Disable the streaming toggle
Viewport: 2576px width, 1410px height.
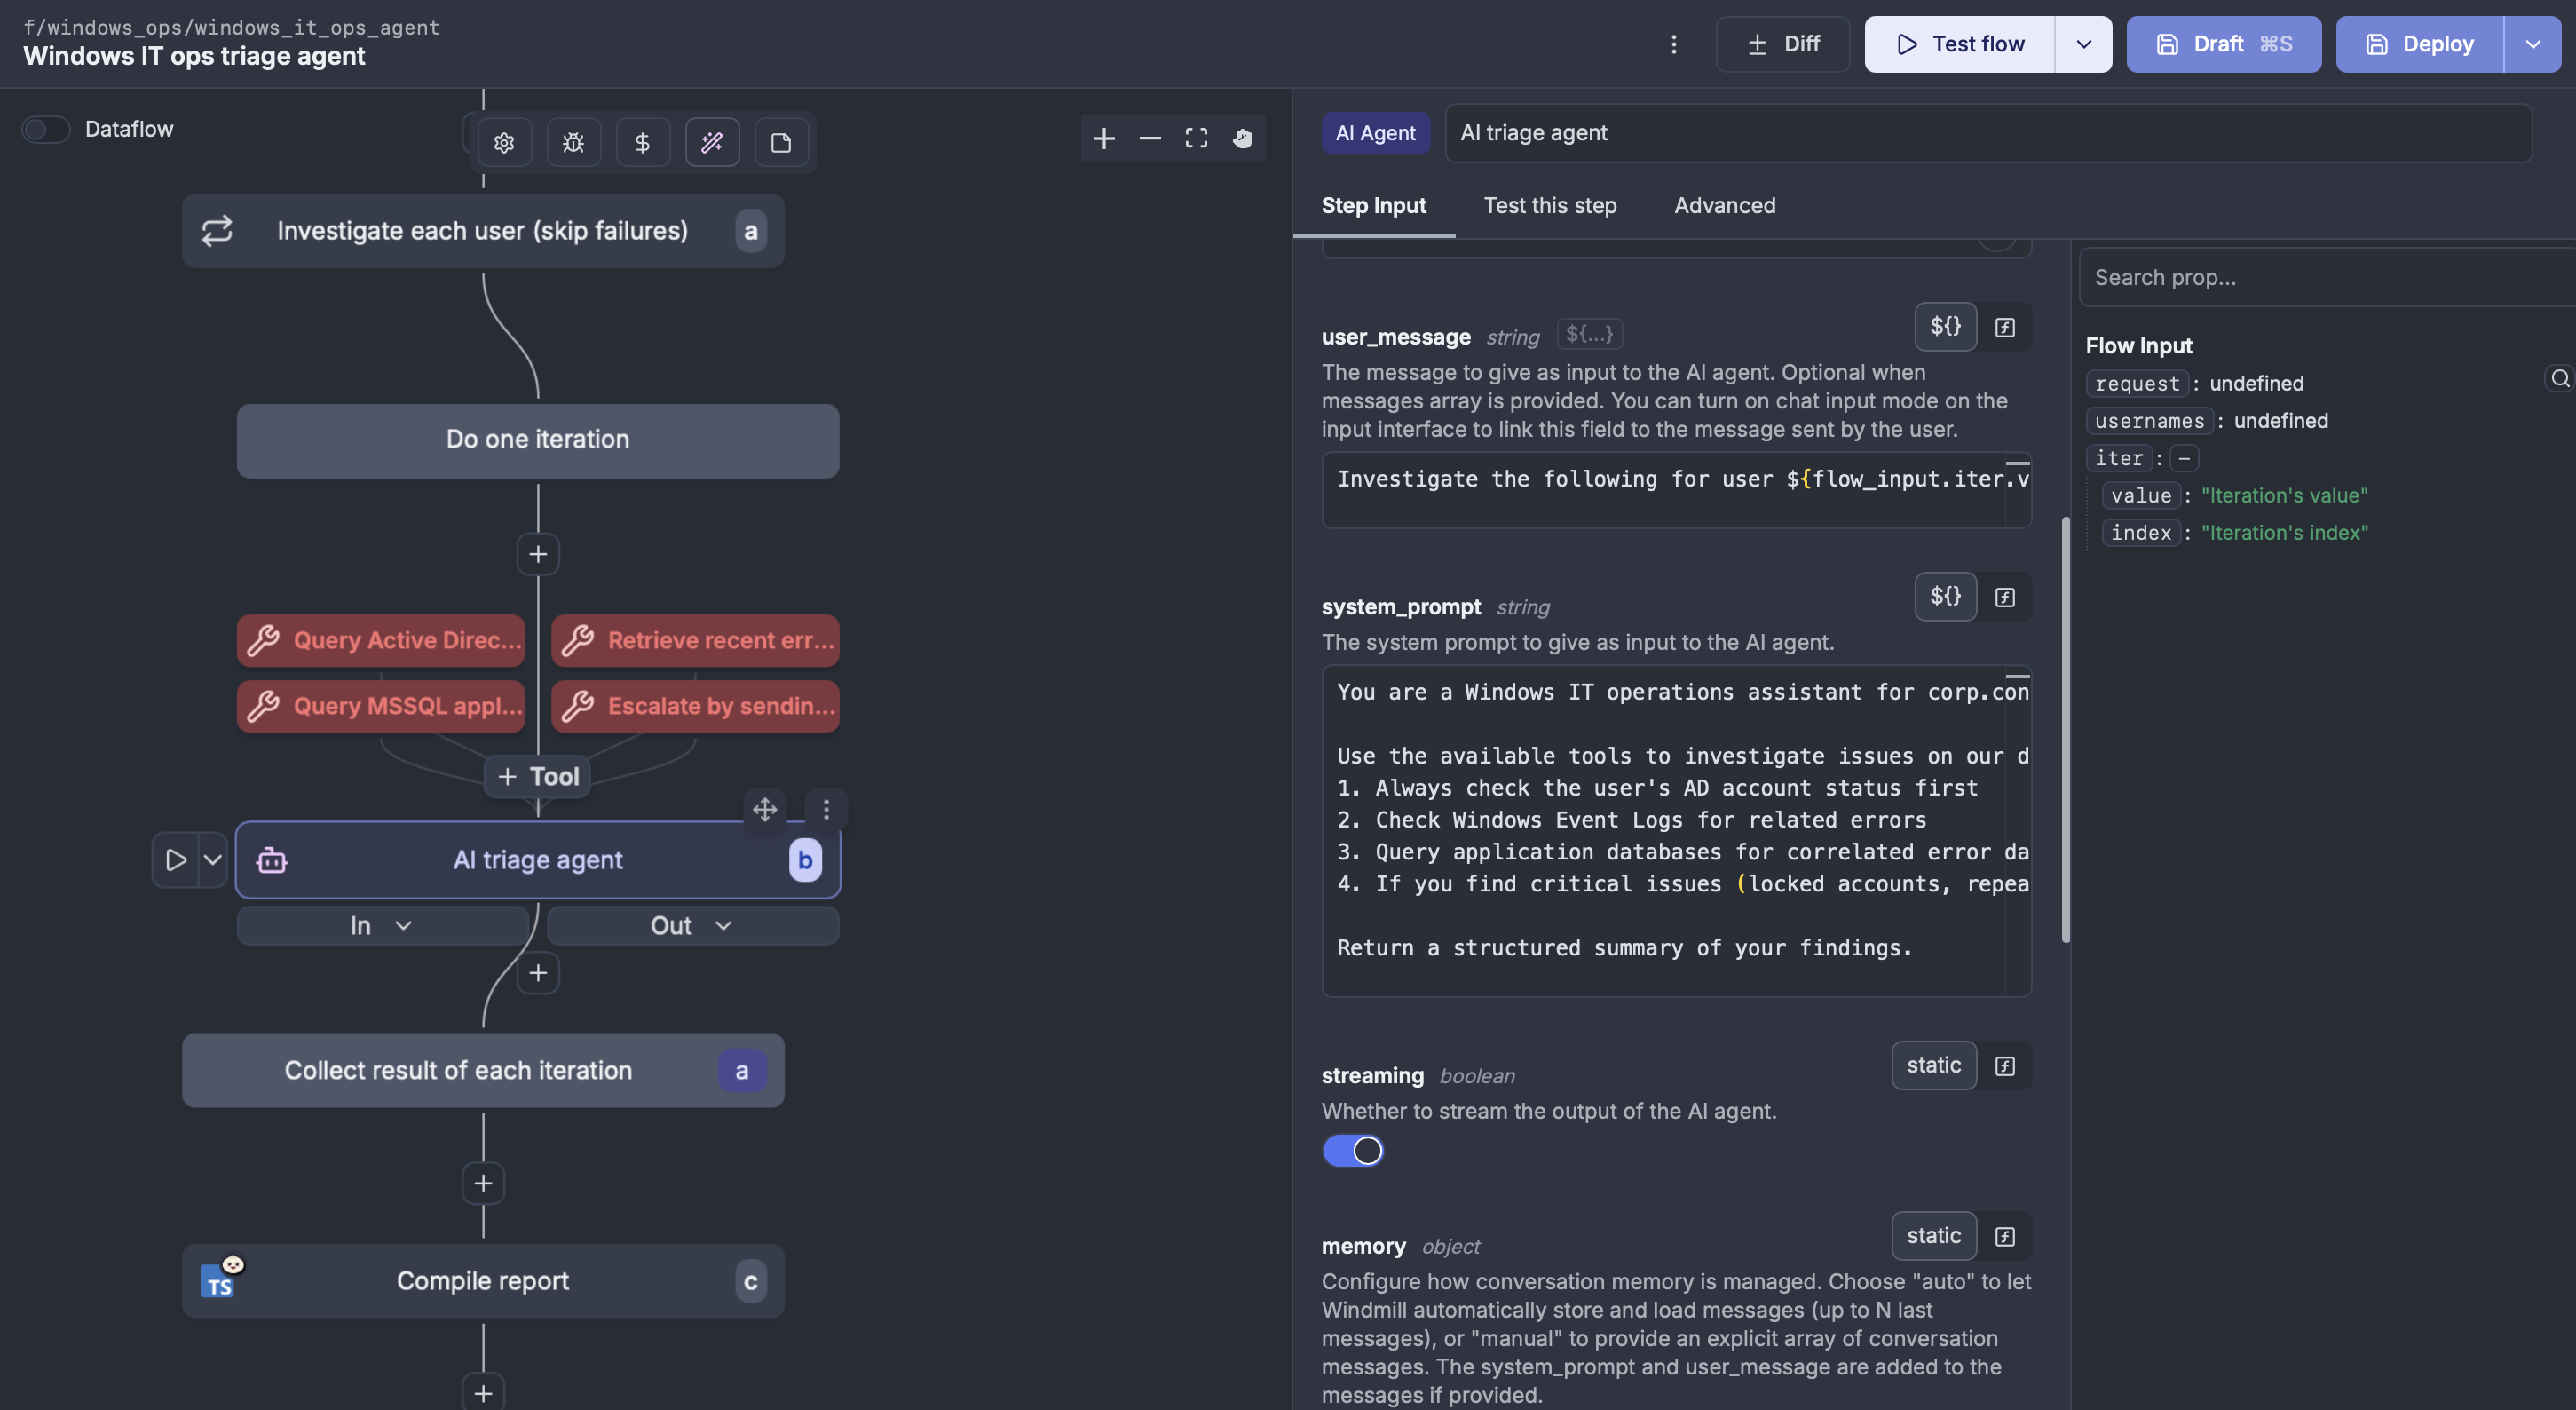pyautogui.click(x=1353, y=1151)
